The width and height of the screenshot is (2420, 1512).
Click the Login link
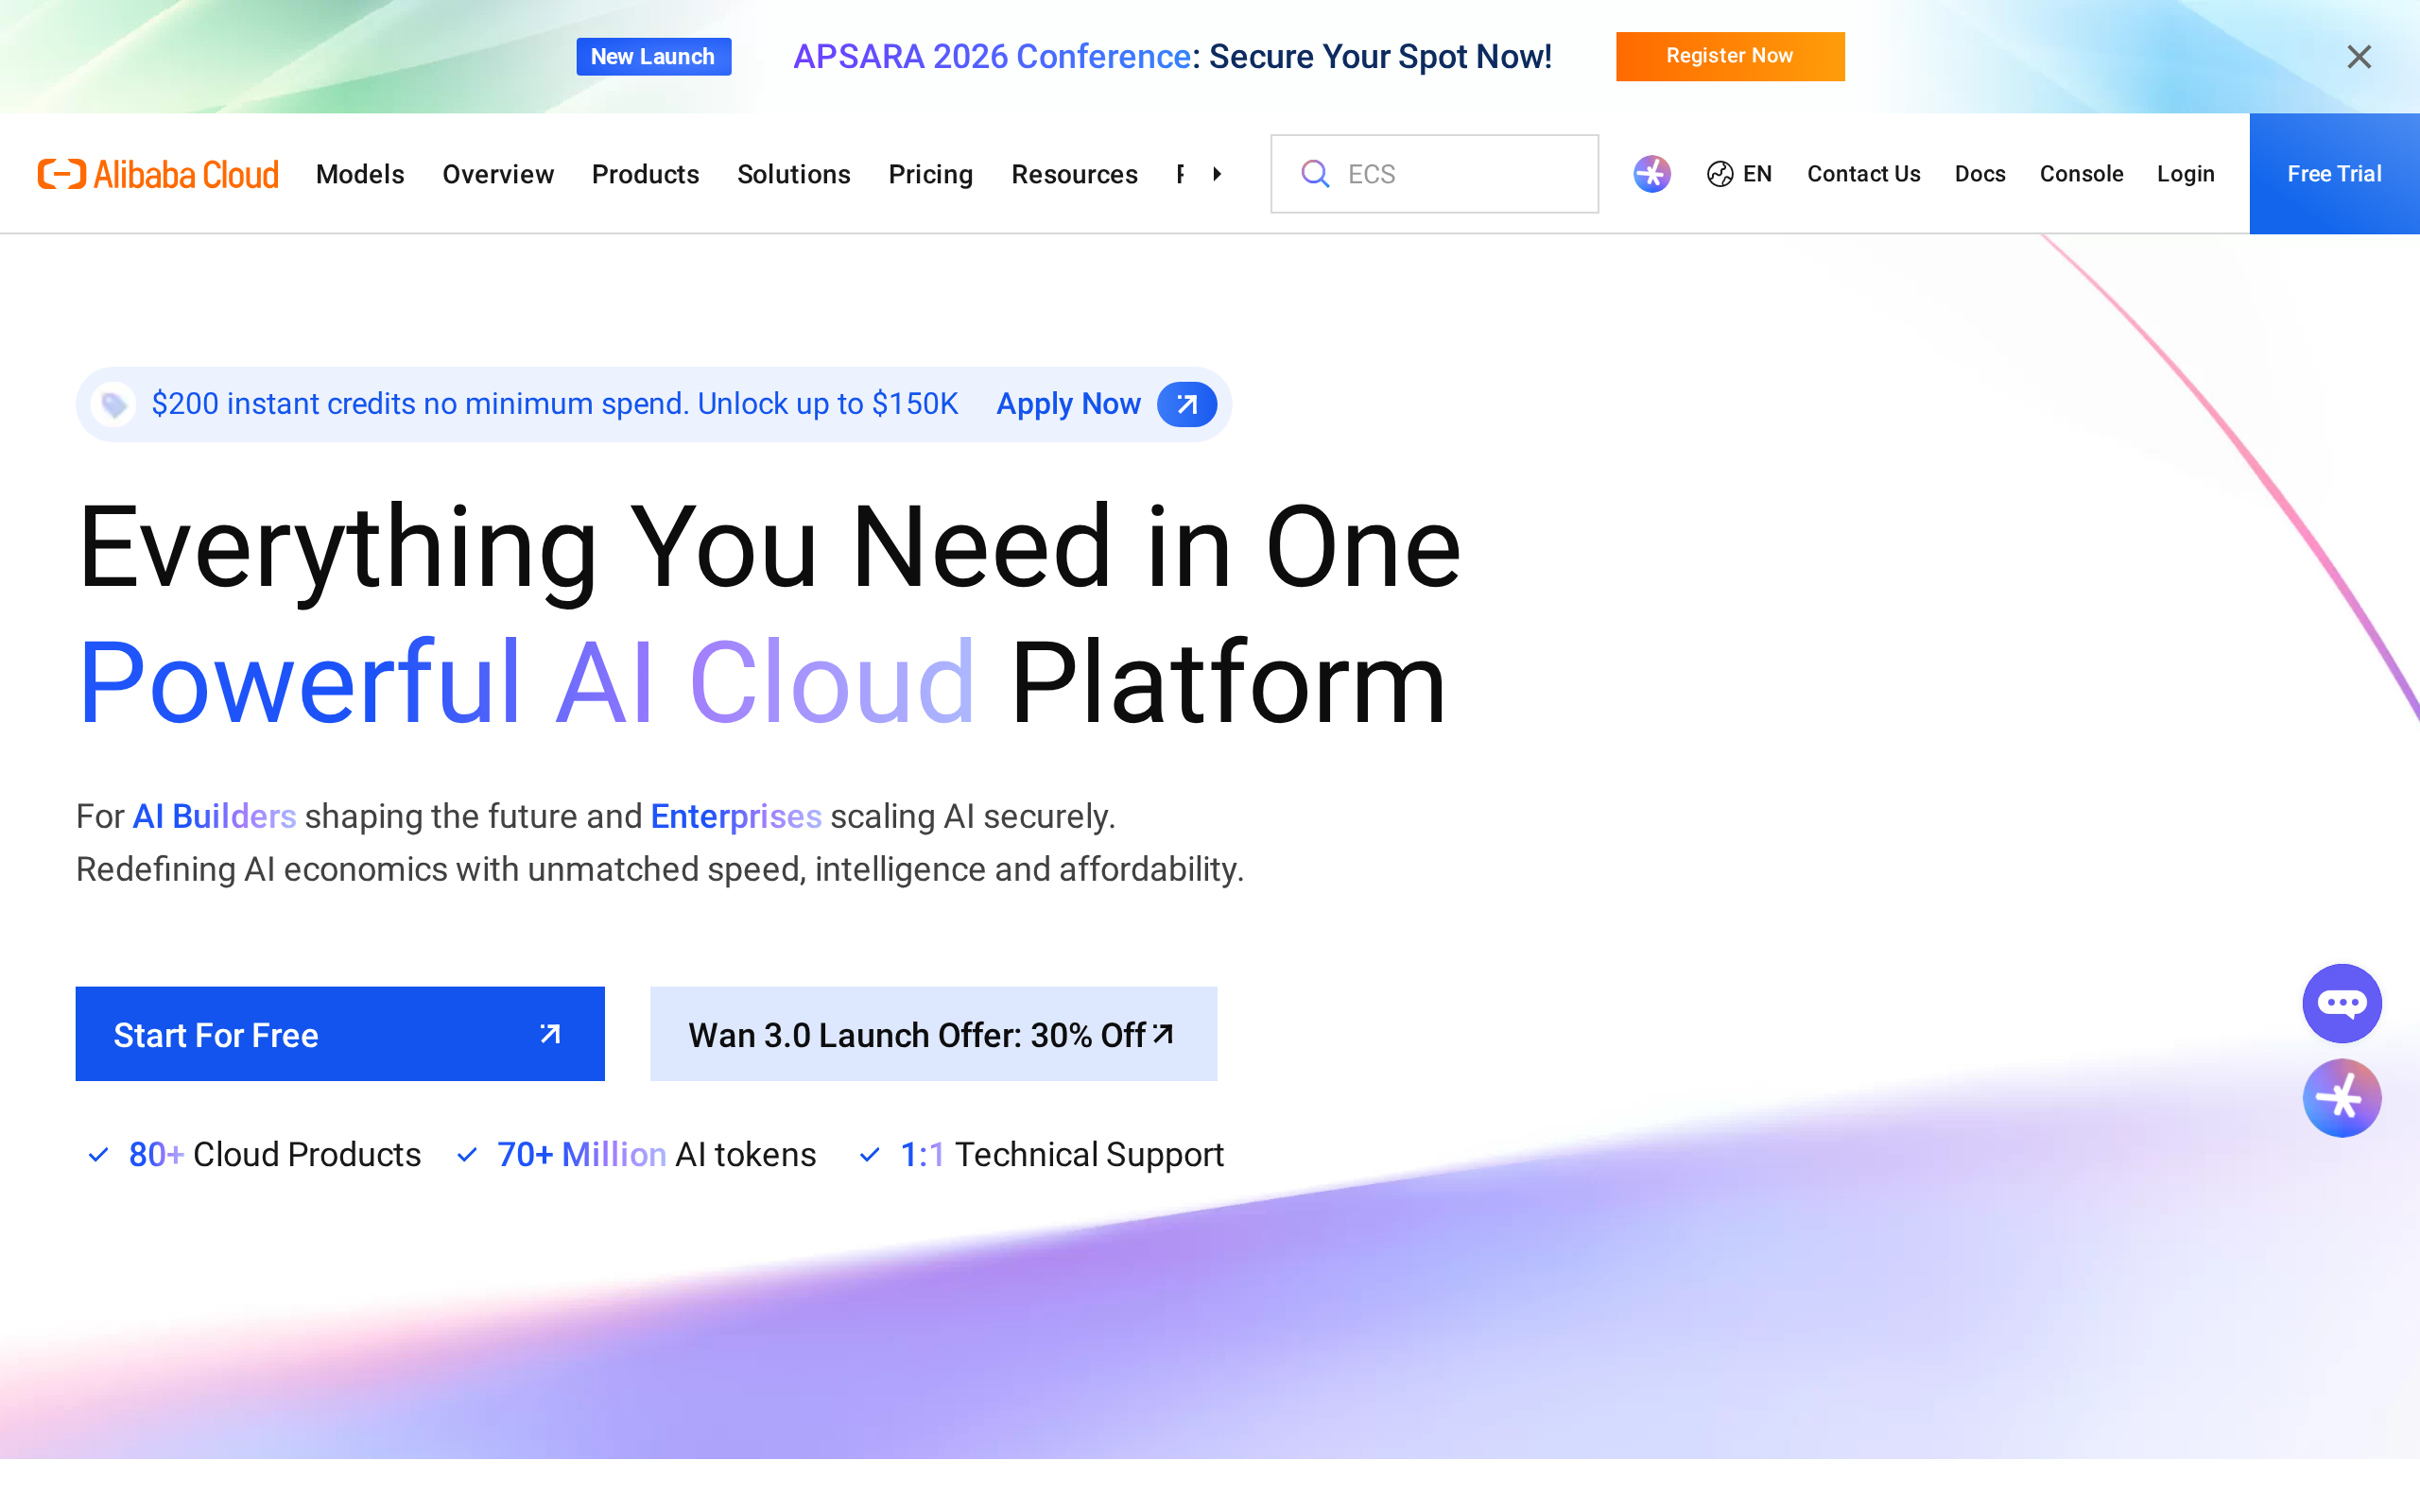[x=2186, y=174]
